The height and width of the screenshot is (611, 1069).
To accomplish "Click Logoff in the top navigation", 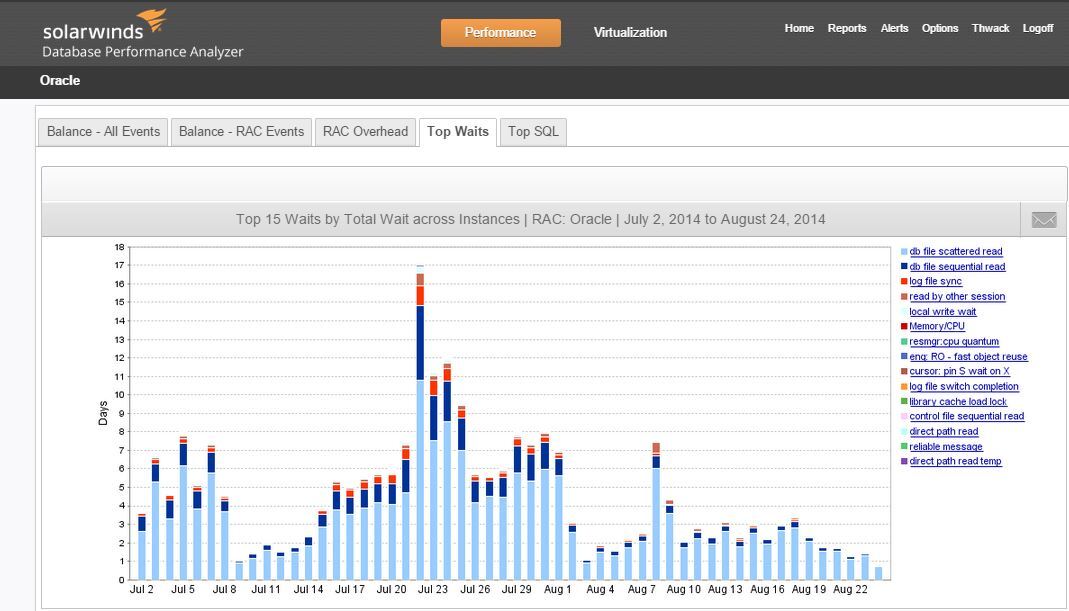I will pyautogui.click(x=1037, y=28).
